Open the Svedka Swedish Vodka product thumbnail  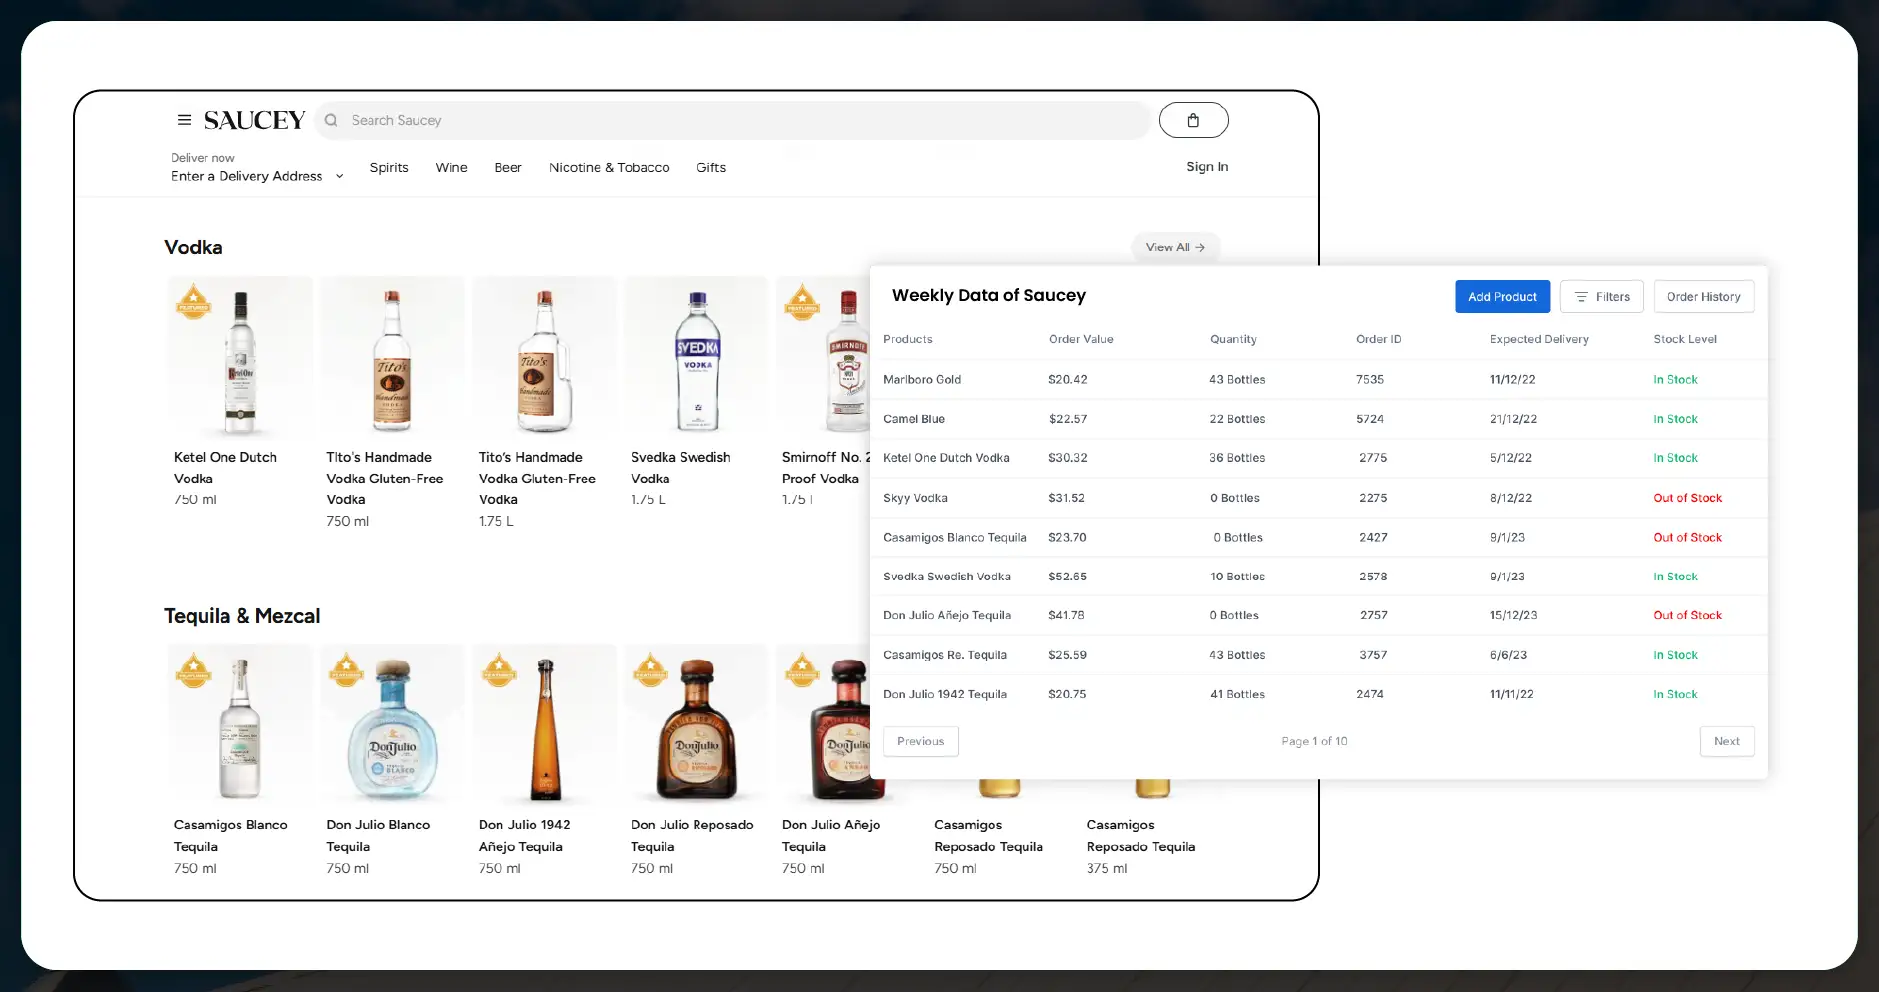click(697, 360)
